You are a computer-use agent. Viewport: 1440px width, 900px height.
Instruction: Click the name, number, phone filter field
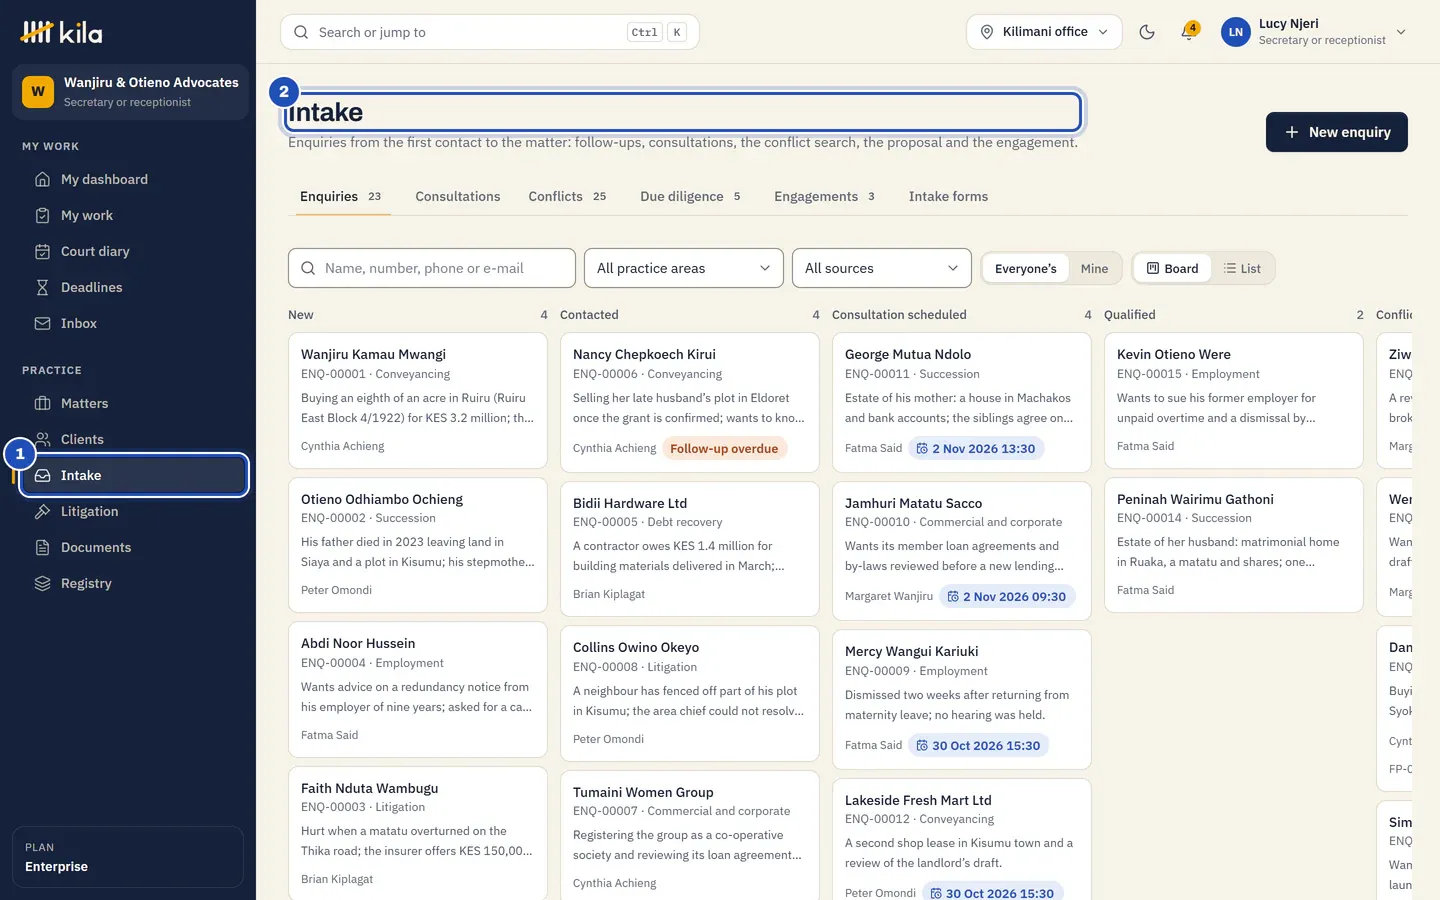tap(432, 268)
